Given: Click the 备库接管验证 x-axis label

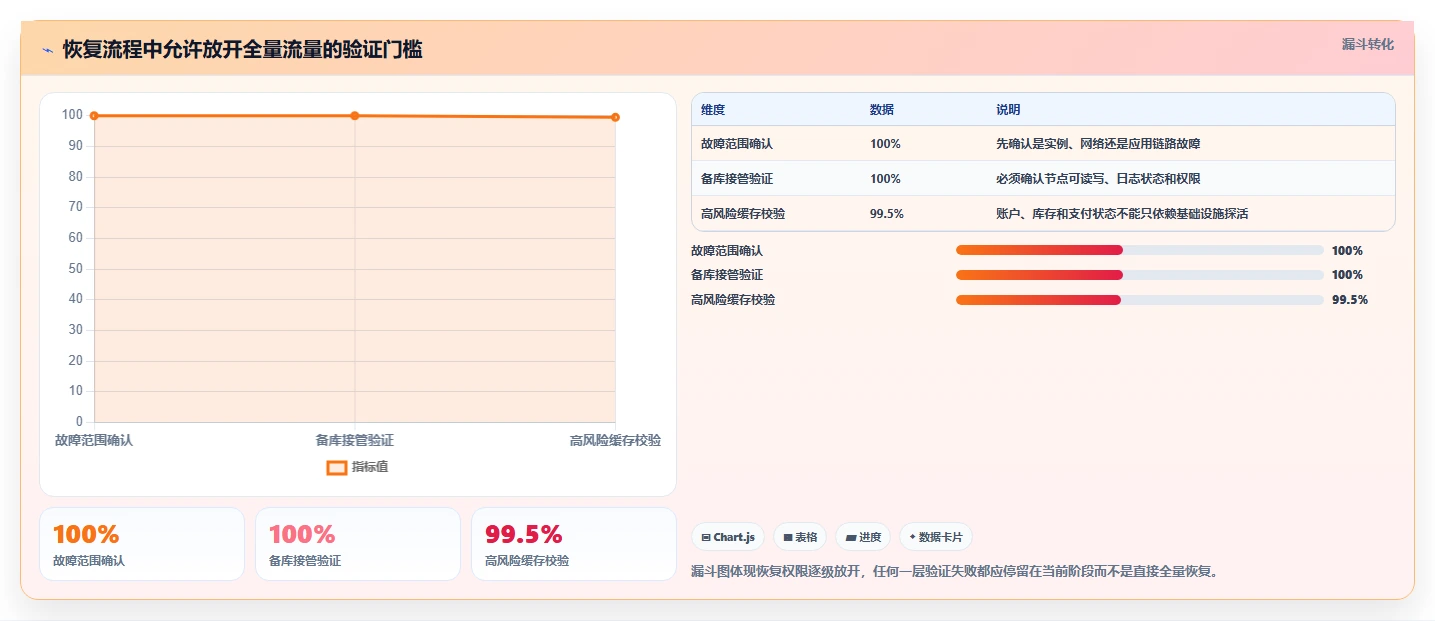Looking at the screenshot, I should (355, 440).
